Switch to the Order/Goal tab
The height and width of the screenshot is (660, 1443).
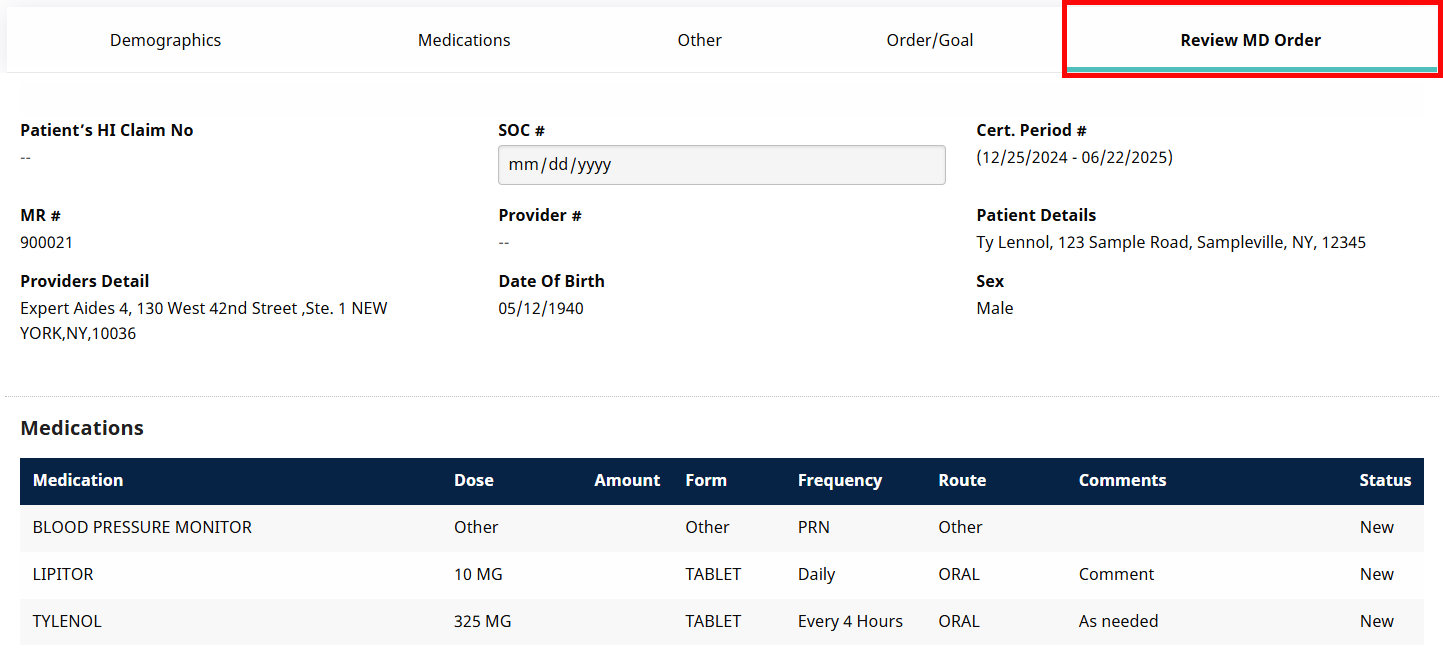pos(929,40)
